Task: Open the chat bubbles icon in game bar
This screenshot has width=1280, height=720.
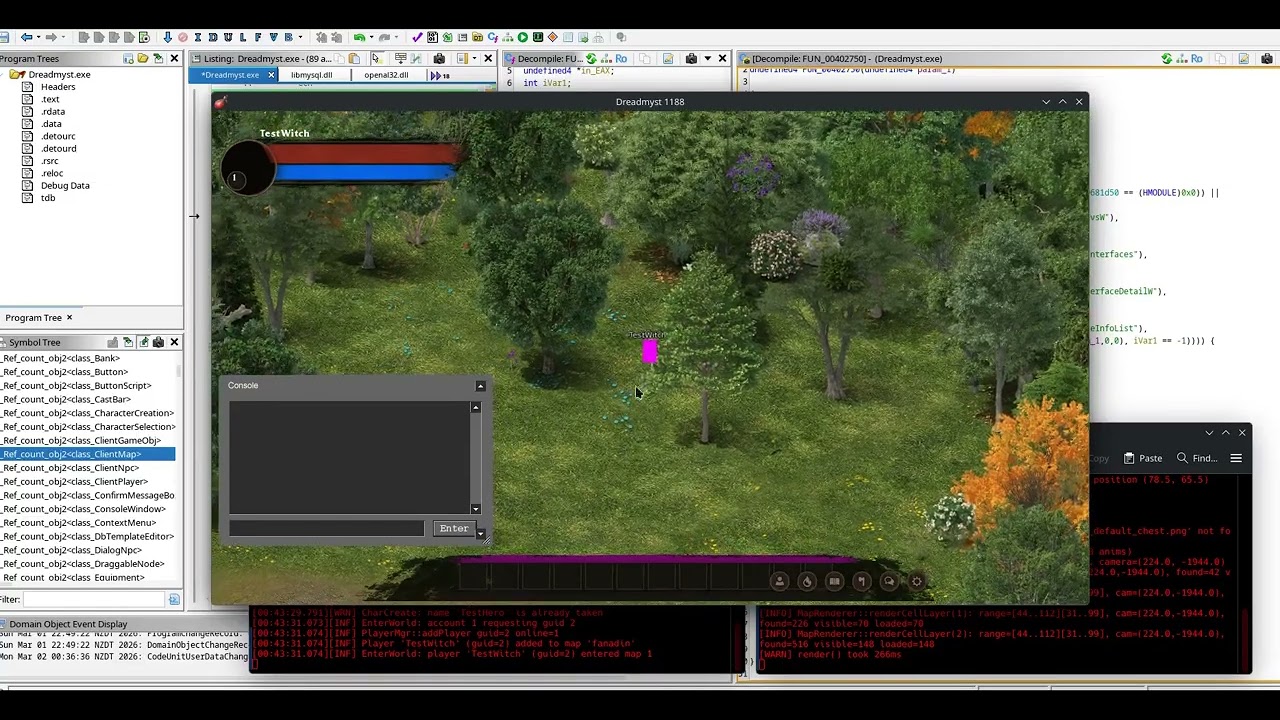Action: click(889, 581)
